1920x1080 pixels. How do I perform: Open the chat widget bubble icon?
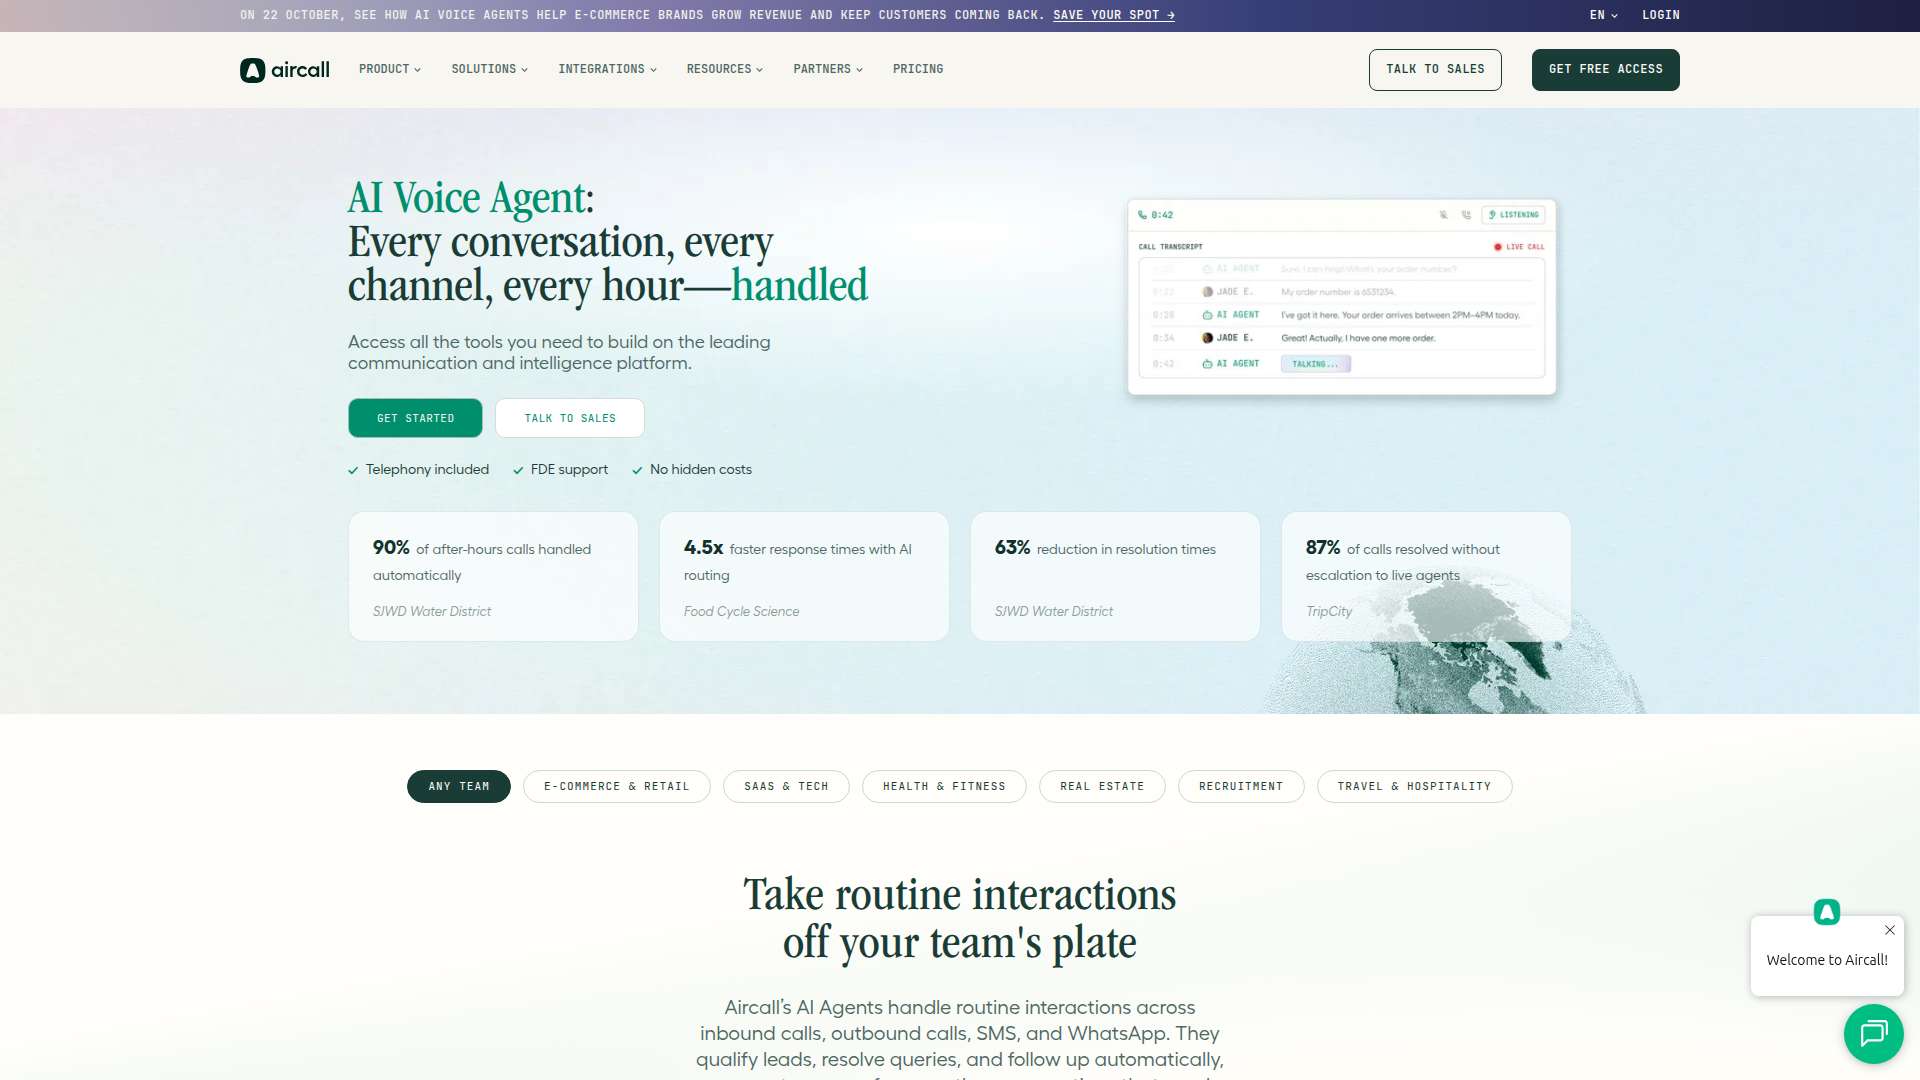tap(1873, 1033)
